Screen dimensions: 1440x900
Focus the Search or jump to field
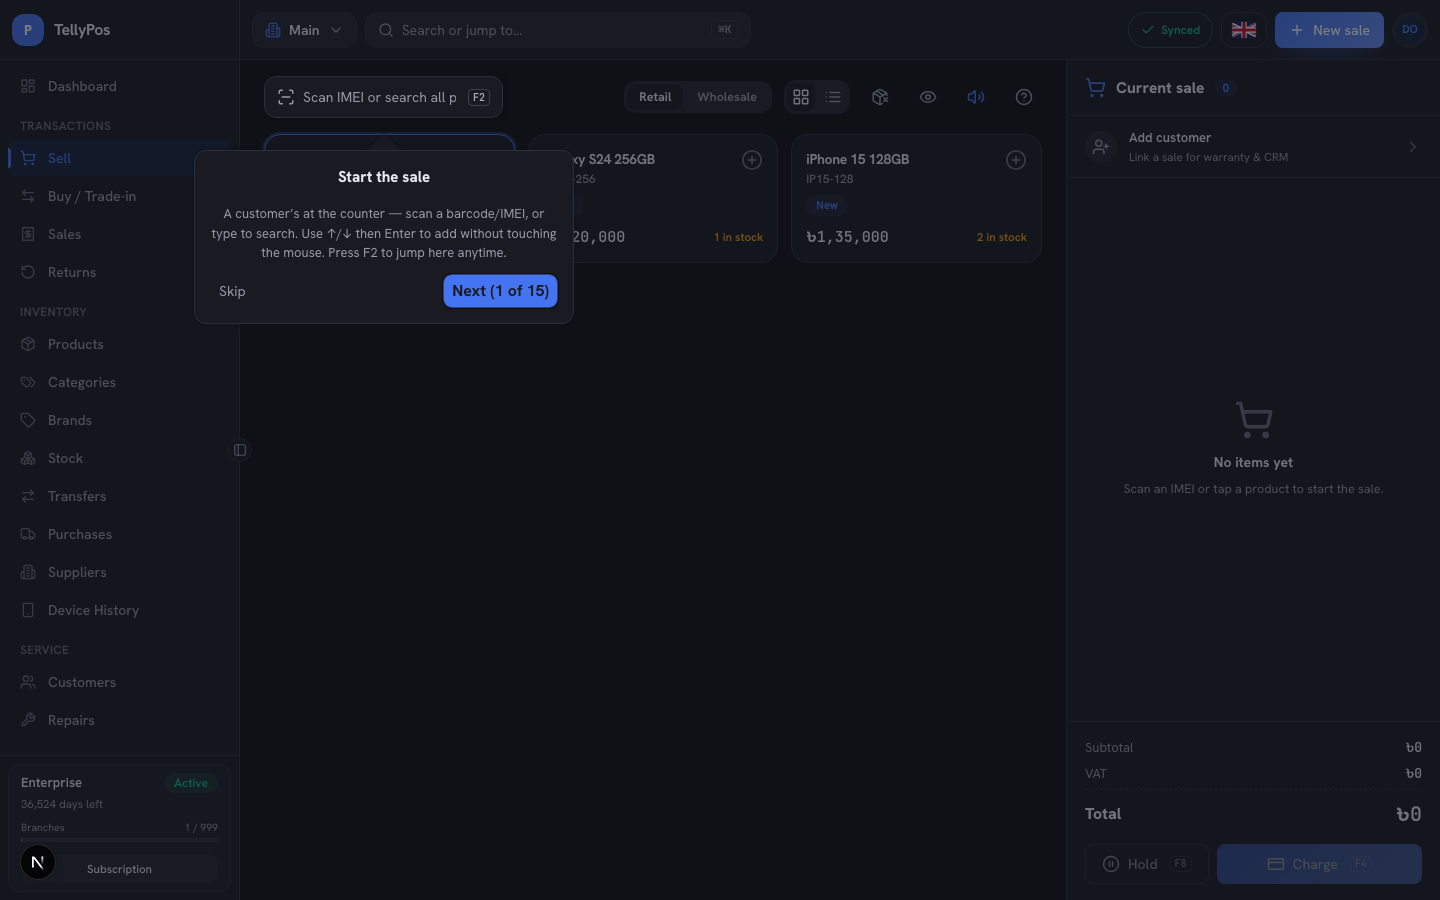click(558, 30)
